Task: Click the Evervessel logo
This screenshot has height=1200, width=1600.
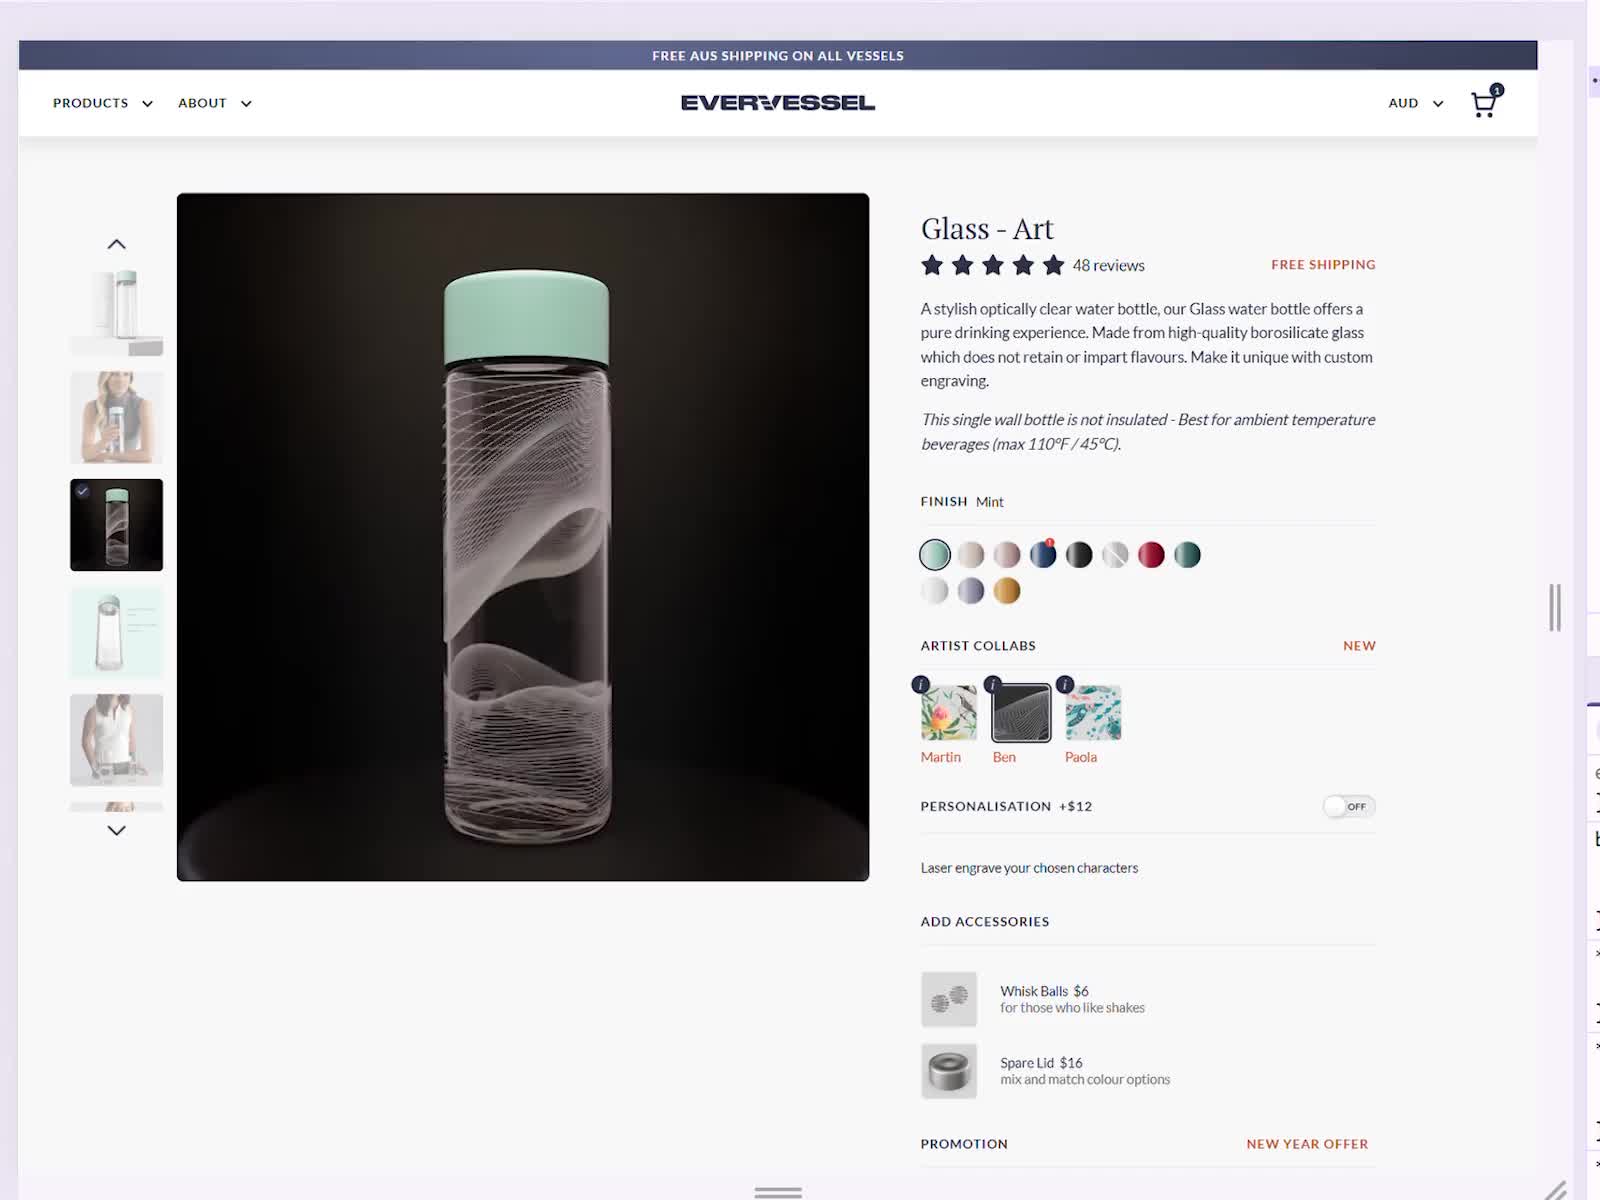Action: pyautogui.click(x=777, y=103)
